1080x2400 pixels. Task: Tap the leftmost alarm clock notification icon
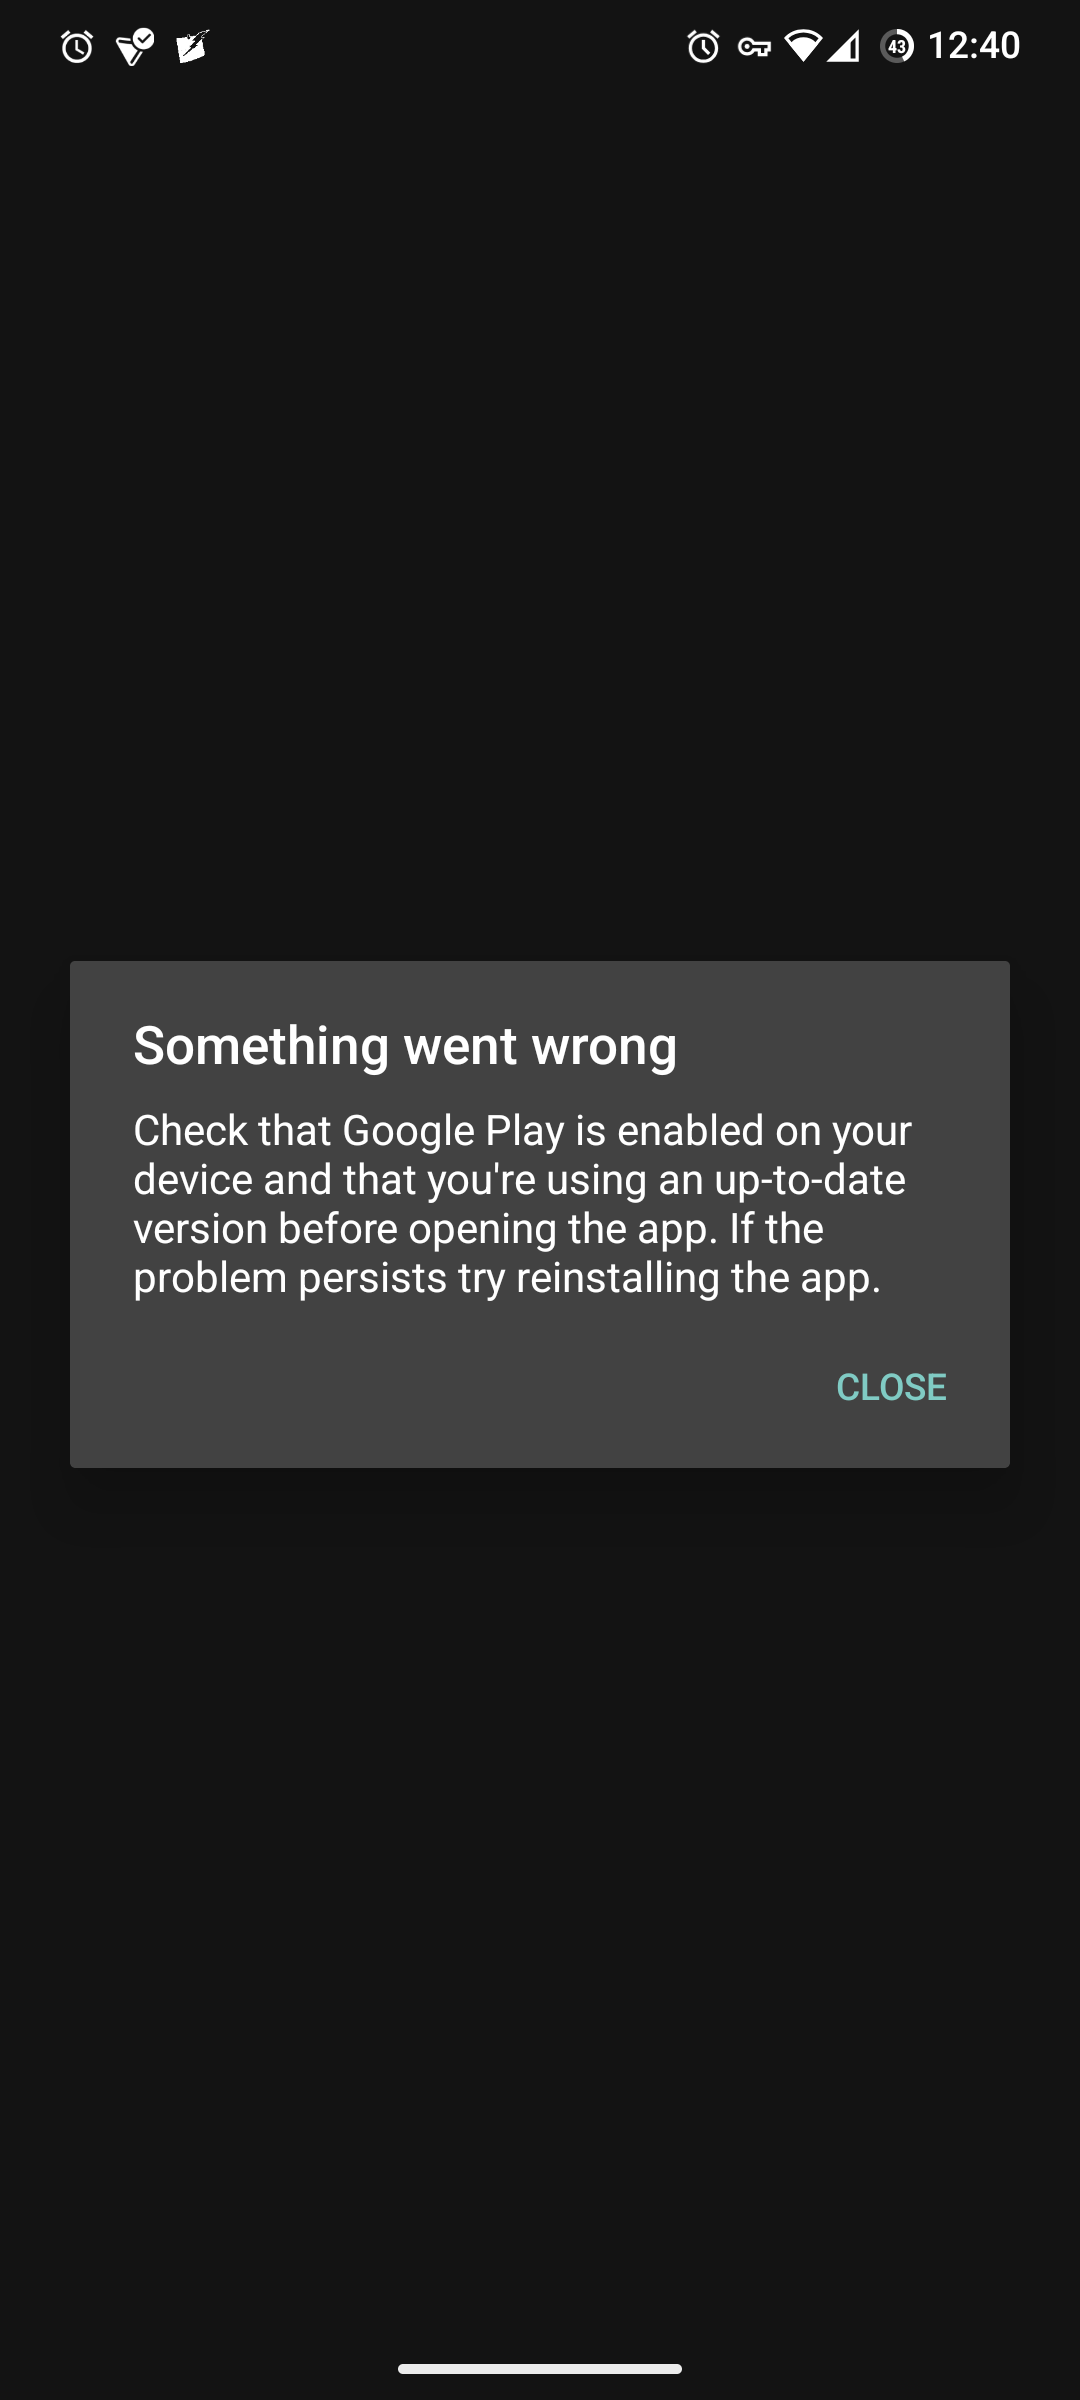(77, 47)
